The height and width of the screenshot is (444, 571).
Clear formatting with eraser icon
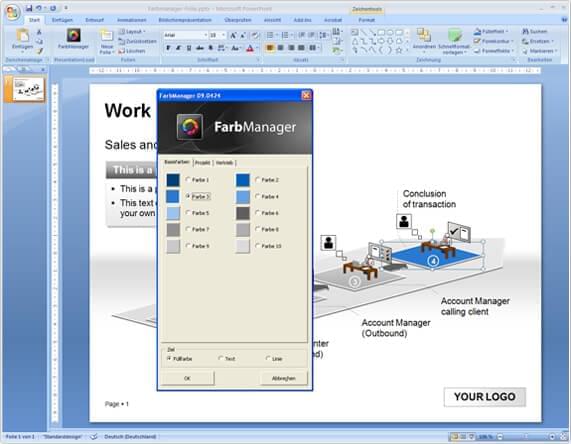255,35
